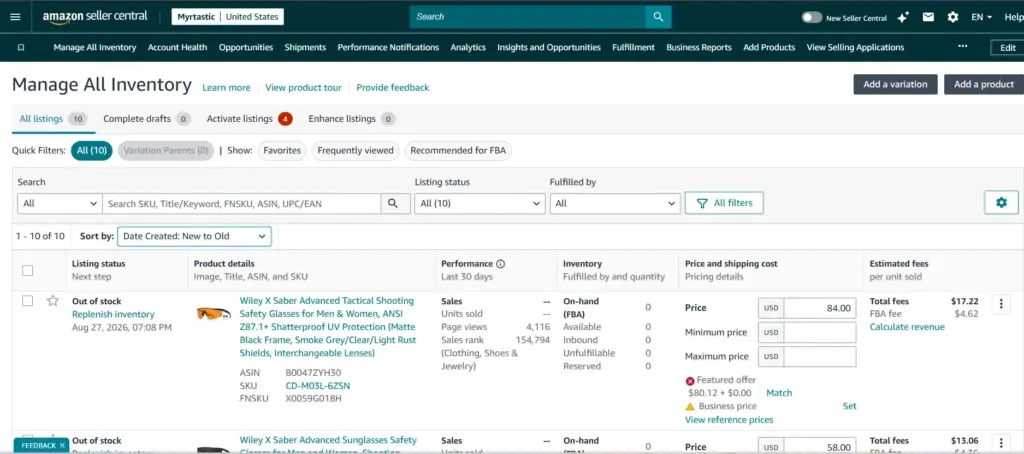Click the Amazon Seller Central logo
Image resolution: width=1024 pixels, height=454 pixels.
(x=95, y=17)
